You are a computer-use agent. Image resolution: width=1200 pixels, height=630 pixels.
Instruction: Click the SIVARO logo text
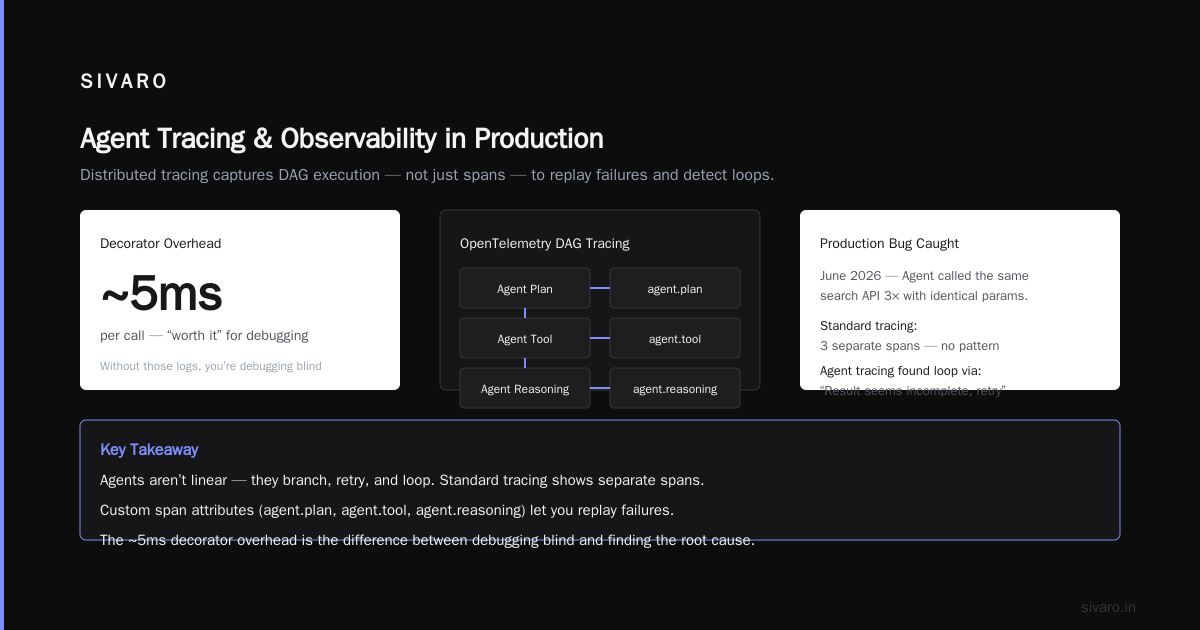coord(124,82)
